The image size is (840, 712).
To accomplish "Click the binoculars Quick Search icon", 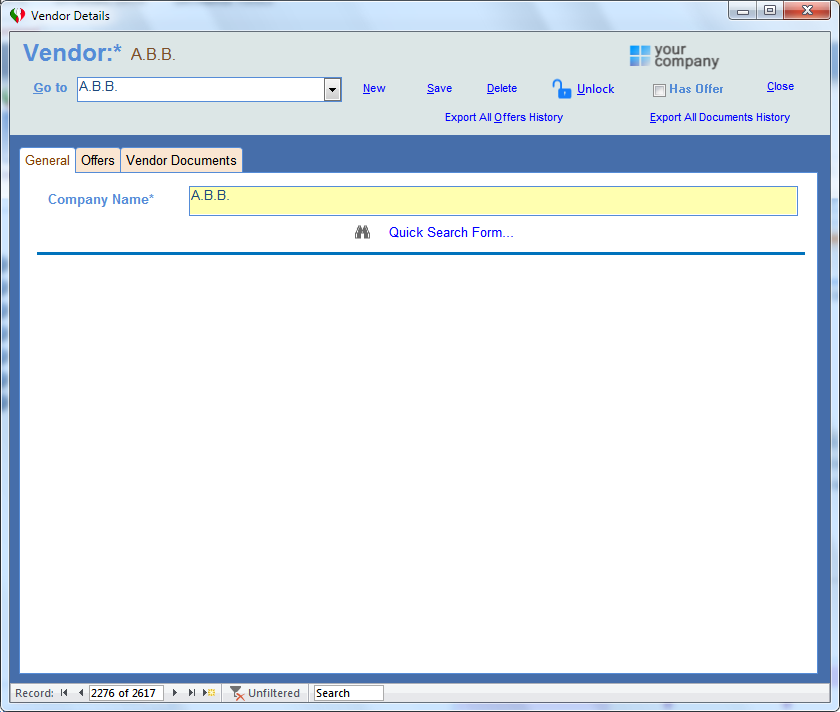I will coord(363,232).
